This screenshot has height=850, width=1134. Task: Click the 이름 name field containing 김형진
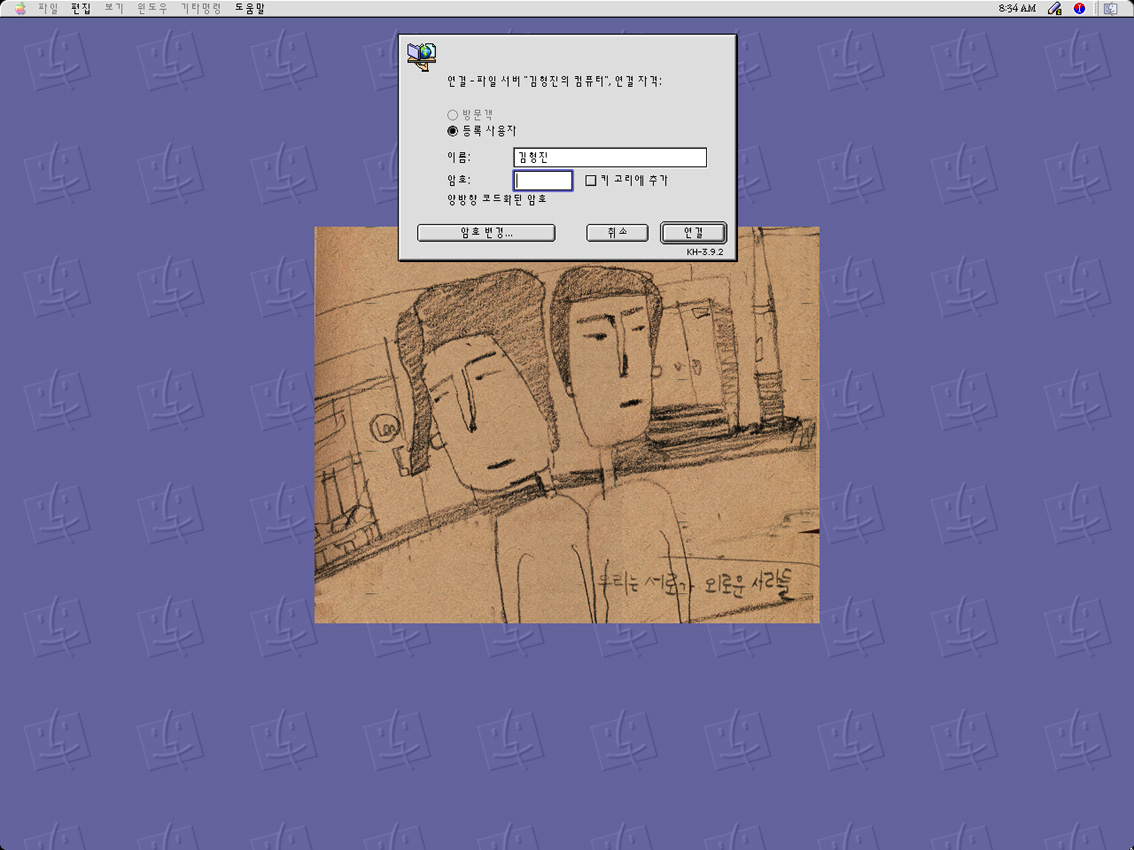coord(610,158)
